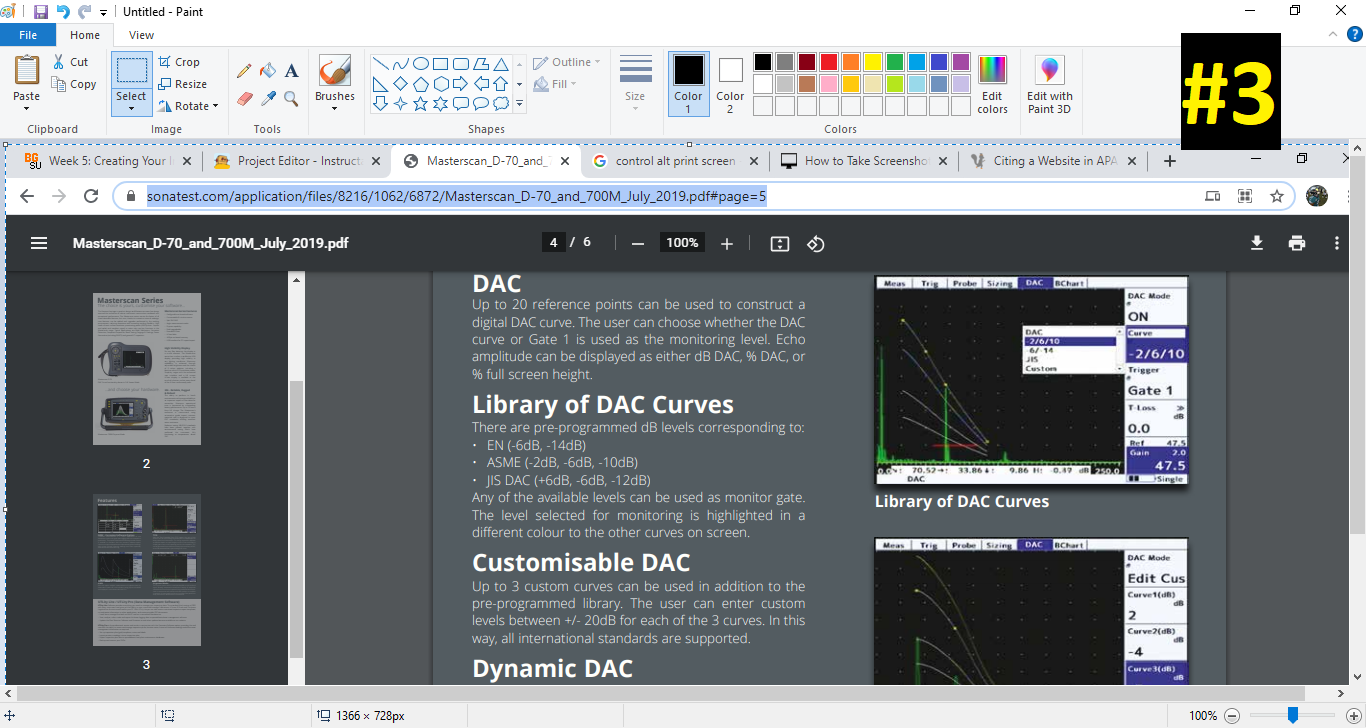Click the PDF page number field
Image resolution: width=1366 pixels, height=728 pixels.
coord(553,243)
